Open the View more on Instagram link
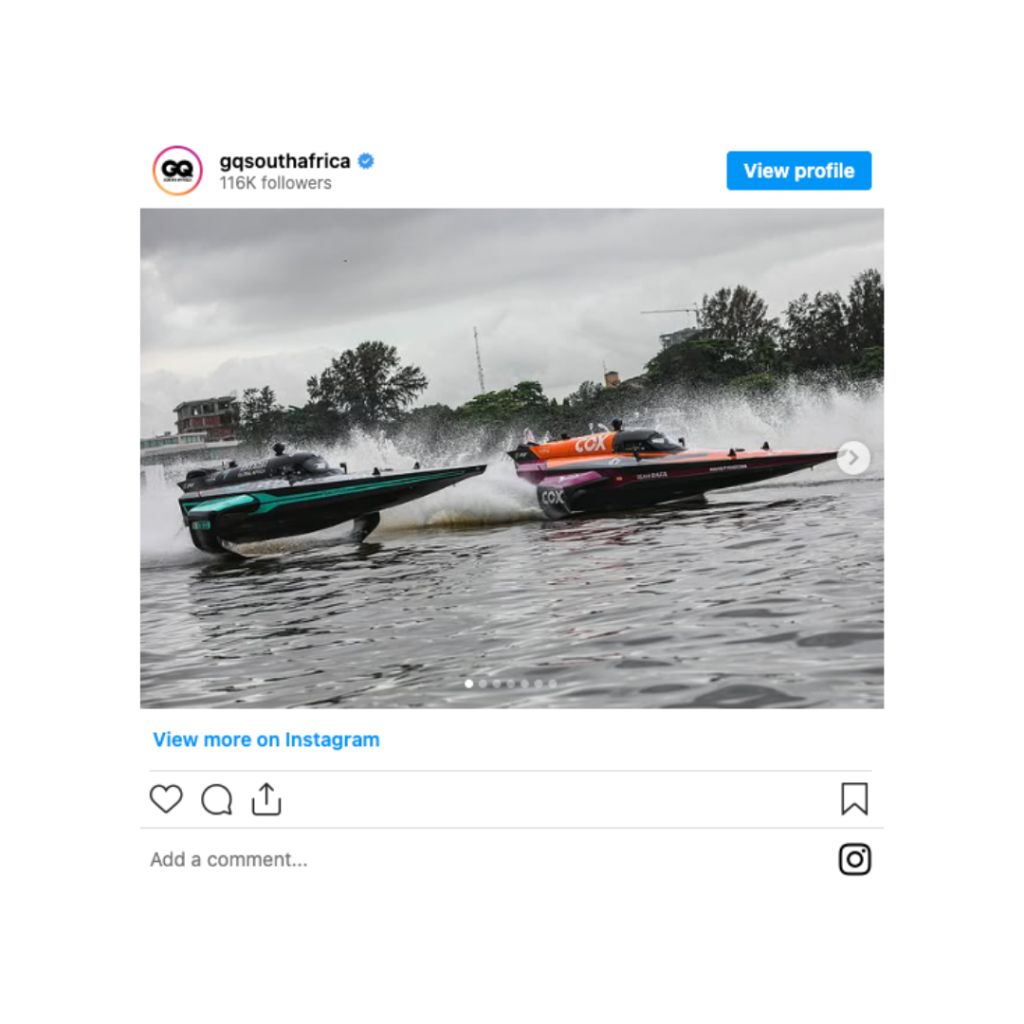Viewport: 1024px width, 1024px height. (x=266, y=739)
